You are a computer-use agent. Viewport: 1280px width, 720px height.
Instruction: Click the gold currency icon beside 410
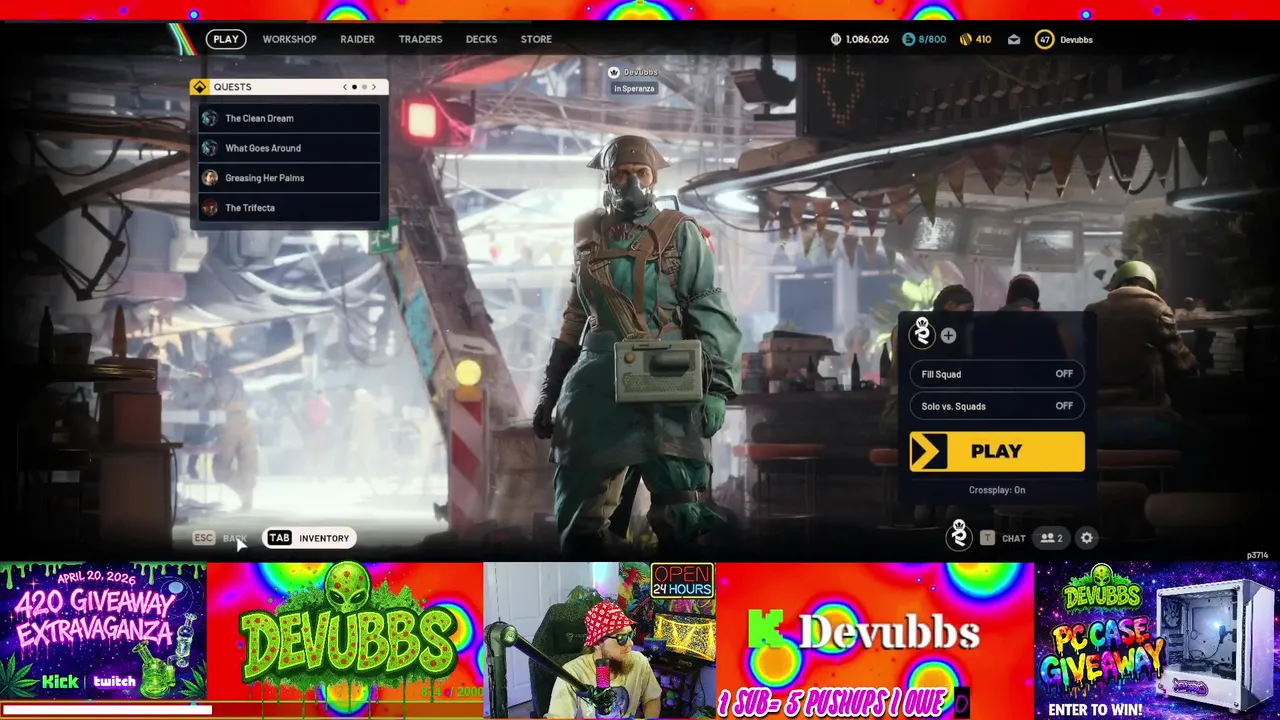(x=965, y=39)
